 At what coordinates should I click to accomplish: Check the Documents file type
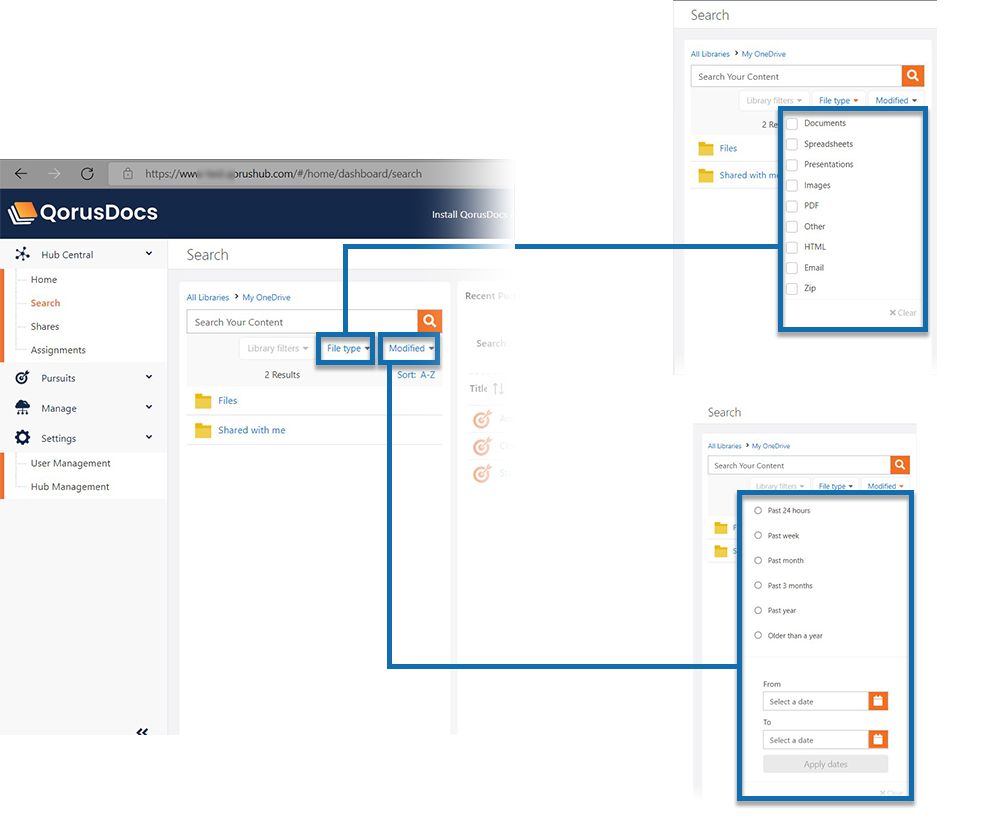tap(791, 124)
